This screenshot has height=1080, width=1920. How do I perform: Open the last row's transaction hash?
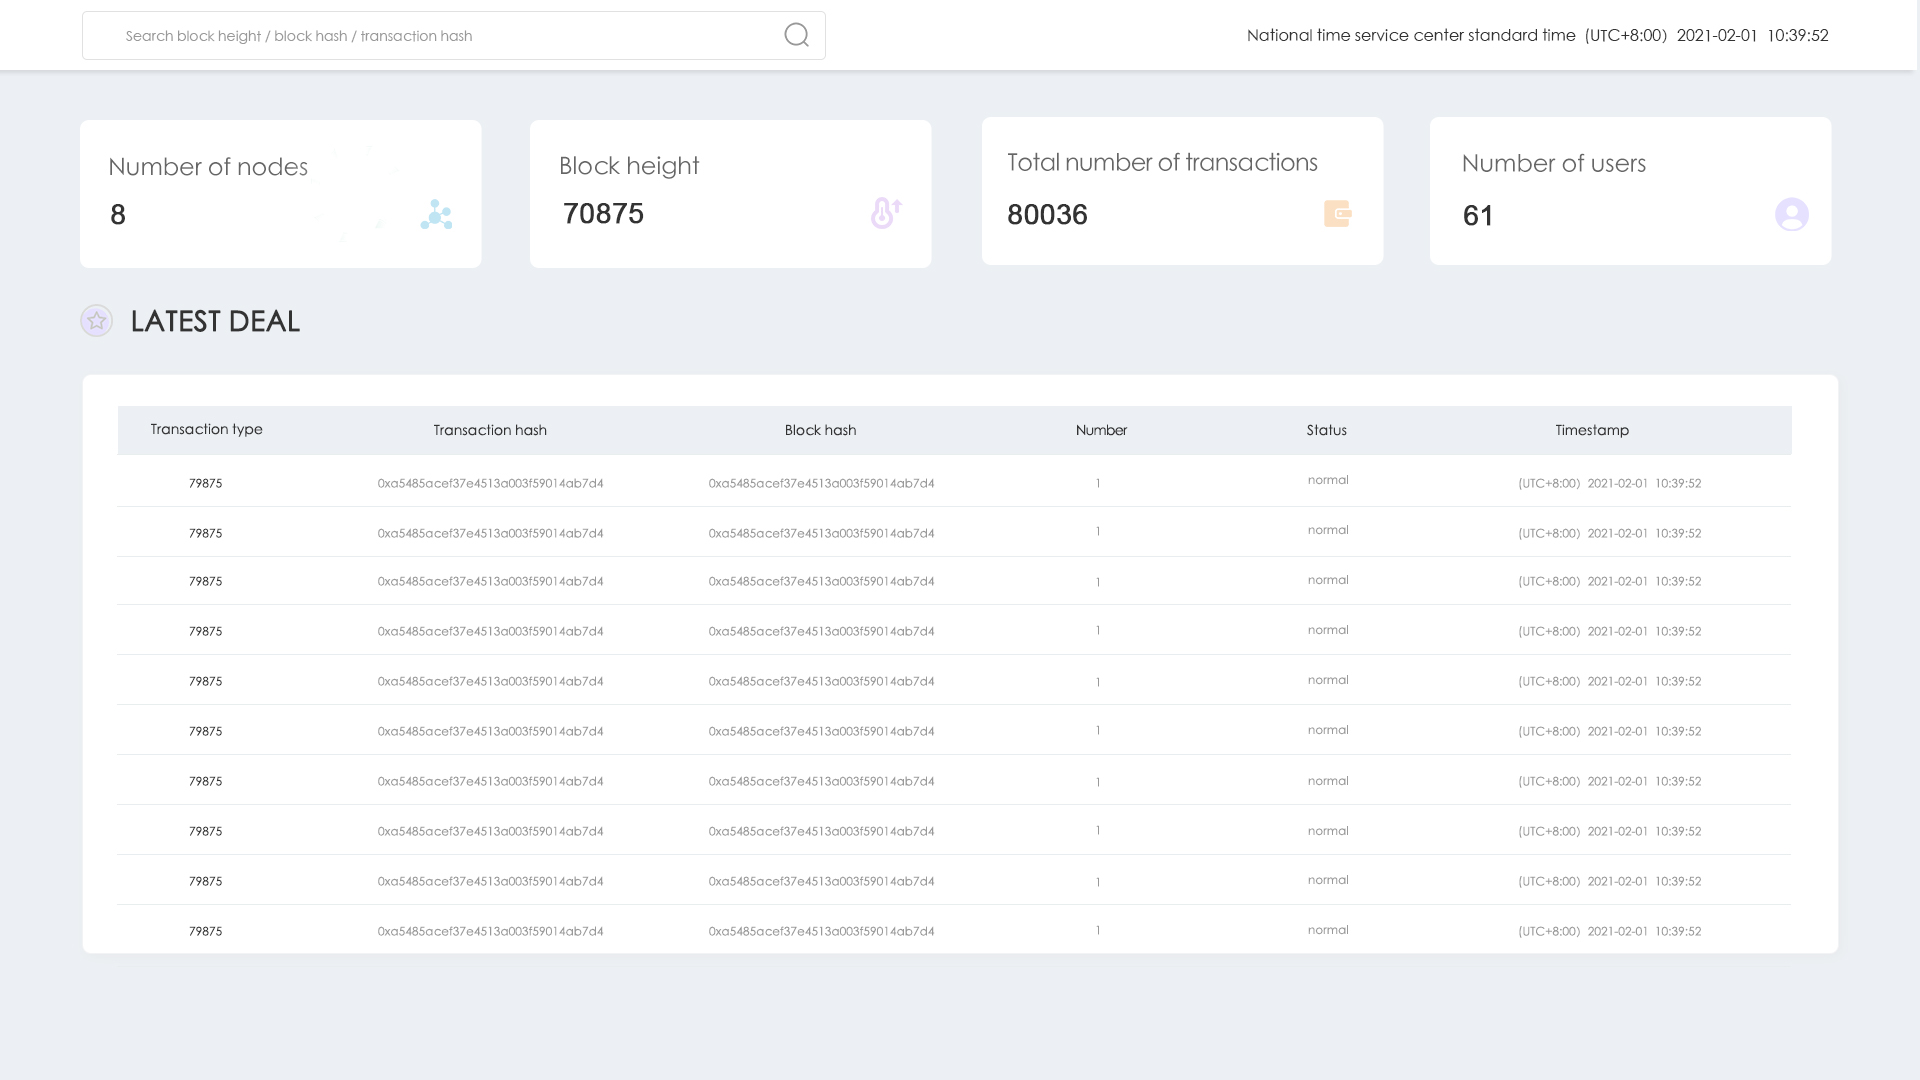pos(490,931)
